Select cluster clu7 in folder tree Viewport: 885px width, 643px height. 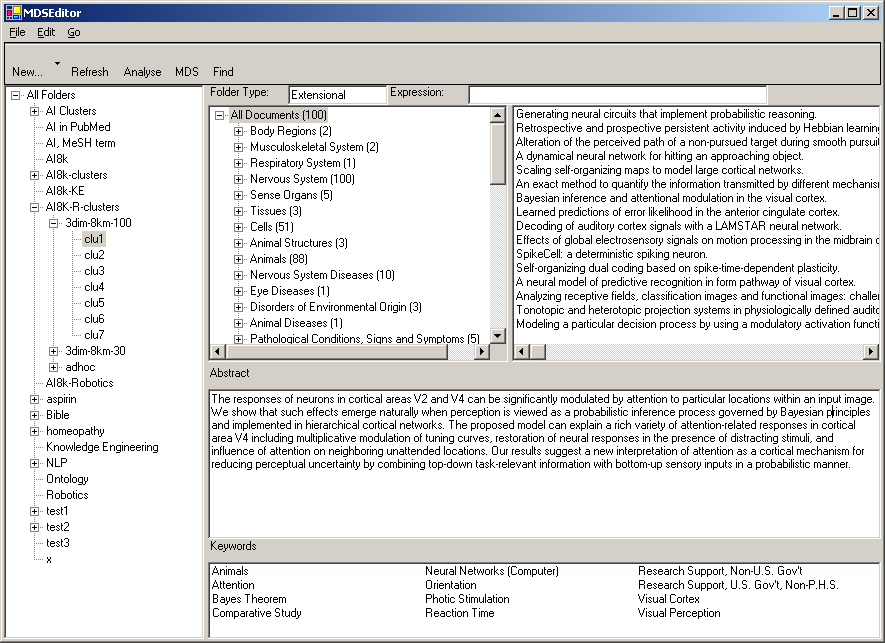tap(94, 335)
